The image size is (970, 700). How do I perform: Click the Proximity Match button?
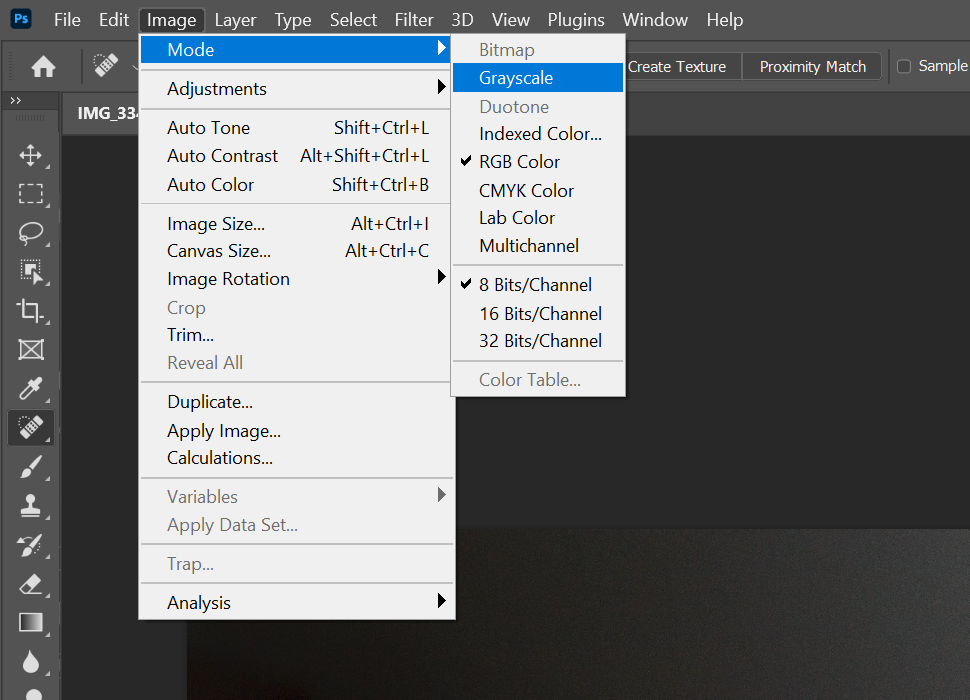(x=812, y=67)
